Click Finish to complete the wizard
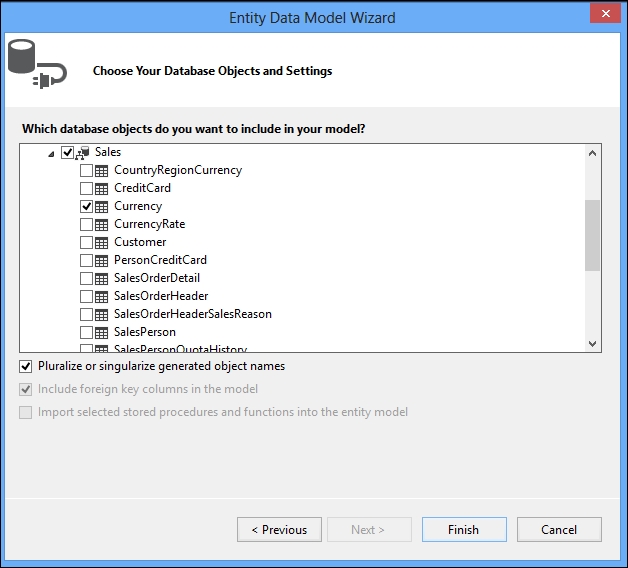This screenshot has width=628, height=568. click(464, 530)
